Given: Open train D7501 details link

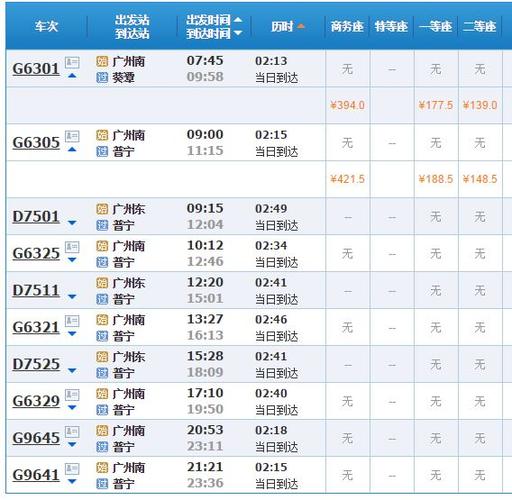Looking at the screenshot, I should click(36, 217).
